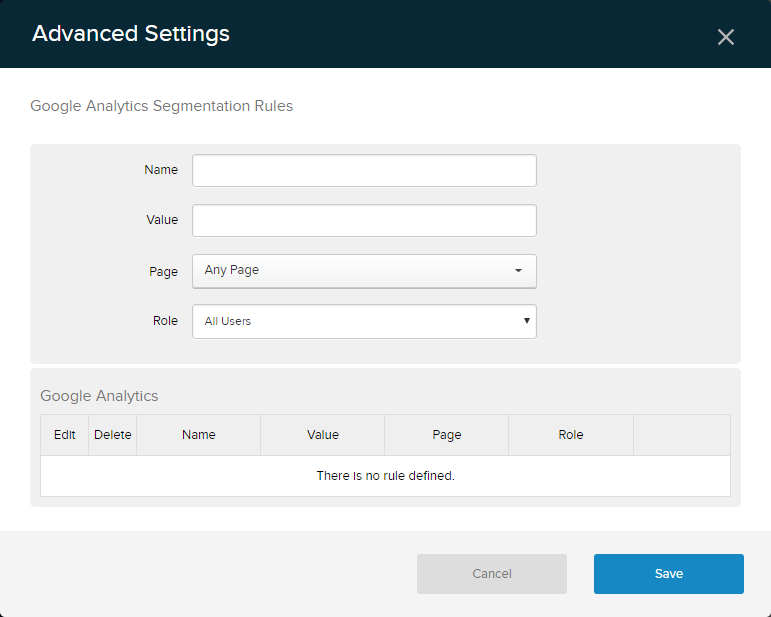Click the Name column header in table
The height and width of the screenshot is (617, 771).
point(199,435)
